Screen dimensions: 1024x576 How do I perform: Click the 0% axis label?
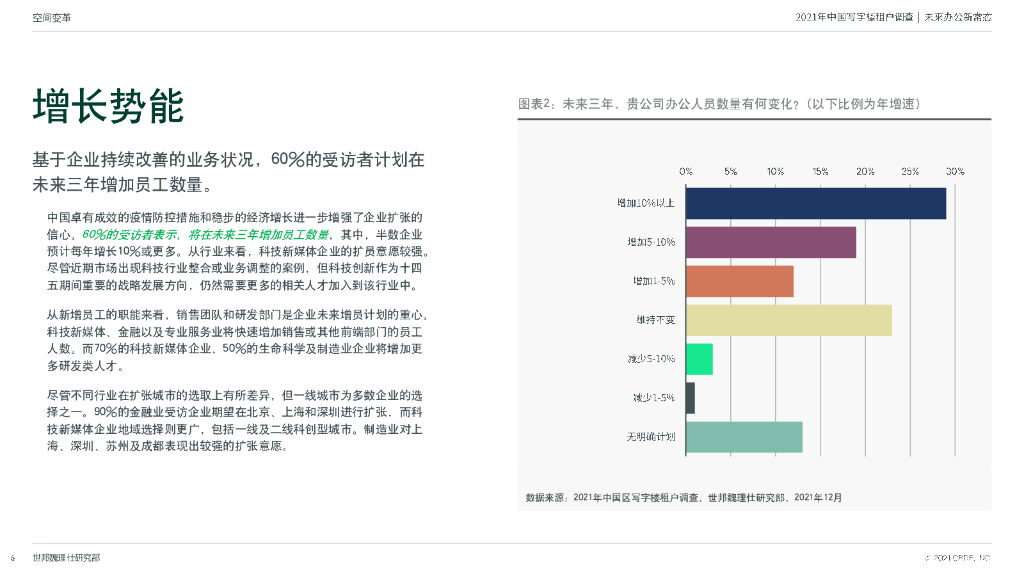pyautogui.click(x=686, y=171)
